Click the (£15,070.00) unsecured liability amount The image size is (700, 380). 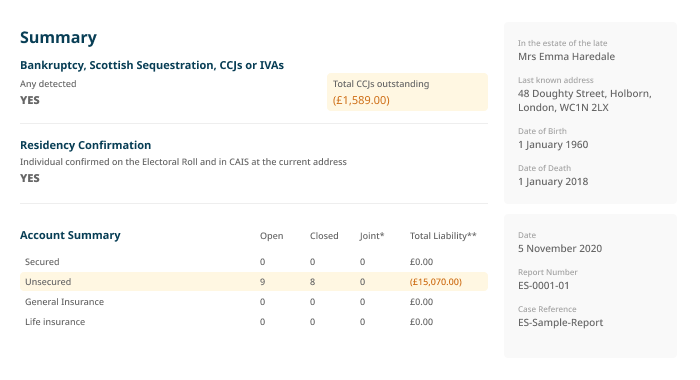click(x=436, y=282)
